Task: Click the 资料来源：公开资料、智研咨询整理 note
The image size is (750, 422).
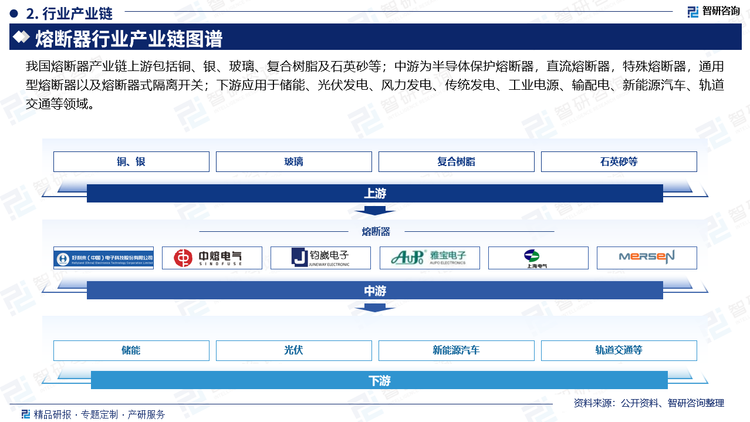Action: coord(649,403)
